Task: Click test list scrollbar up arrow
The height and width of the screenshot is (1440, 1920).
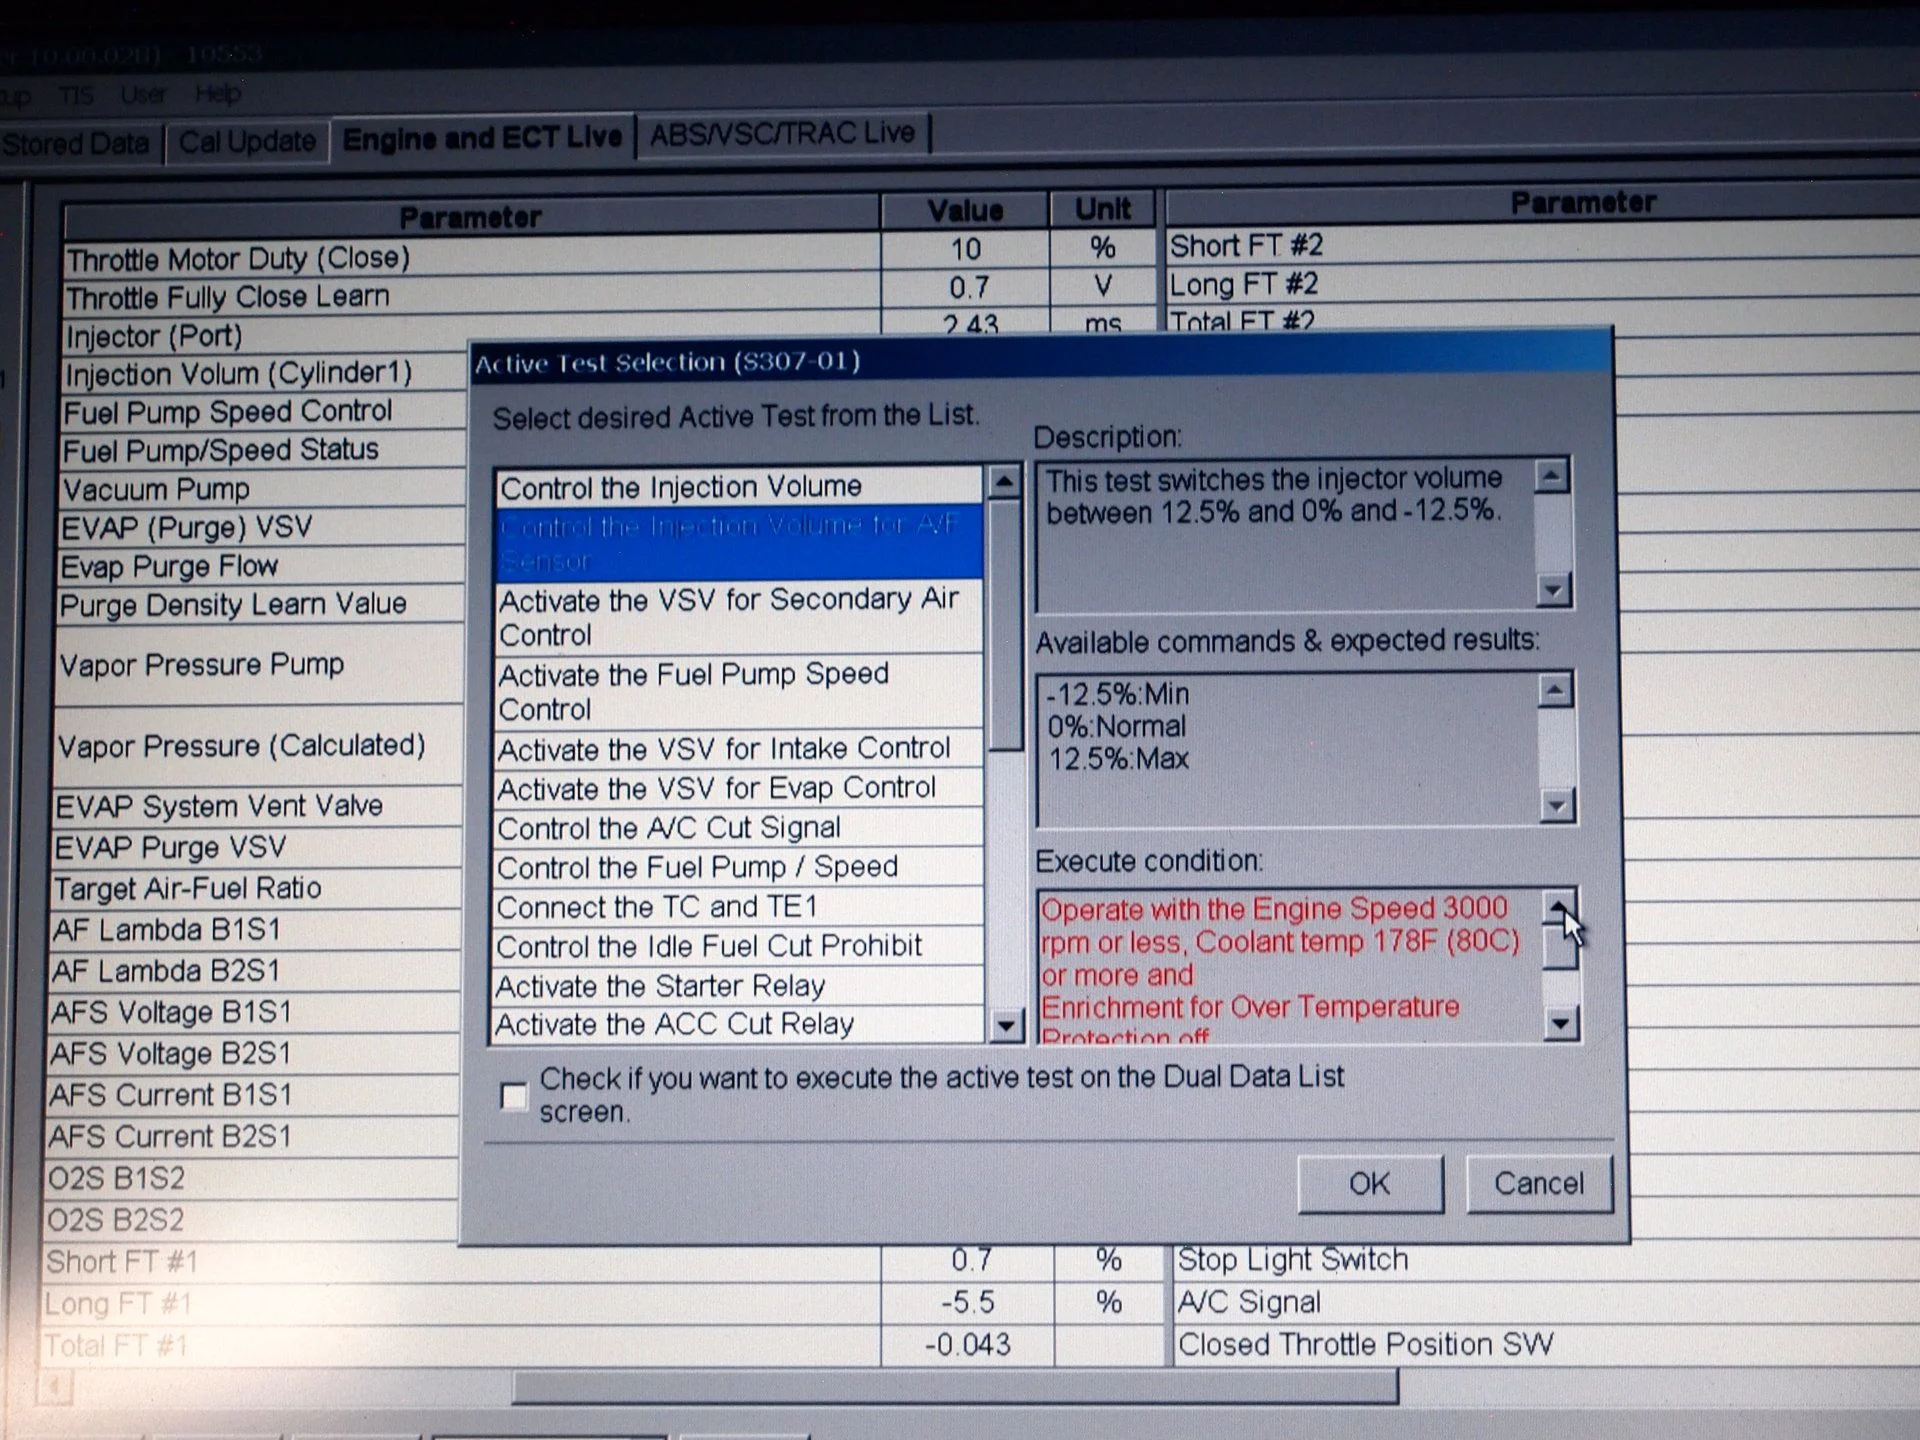Action: pyautogui.click(x=1004, y=483)
